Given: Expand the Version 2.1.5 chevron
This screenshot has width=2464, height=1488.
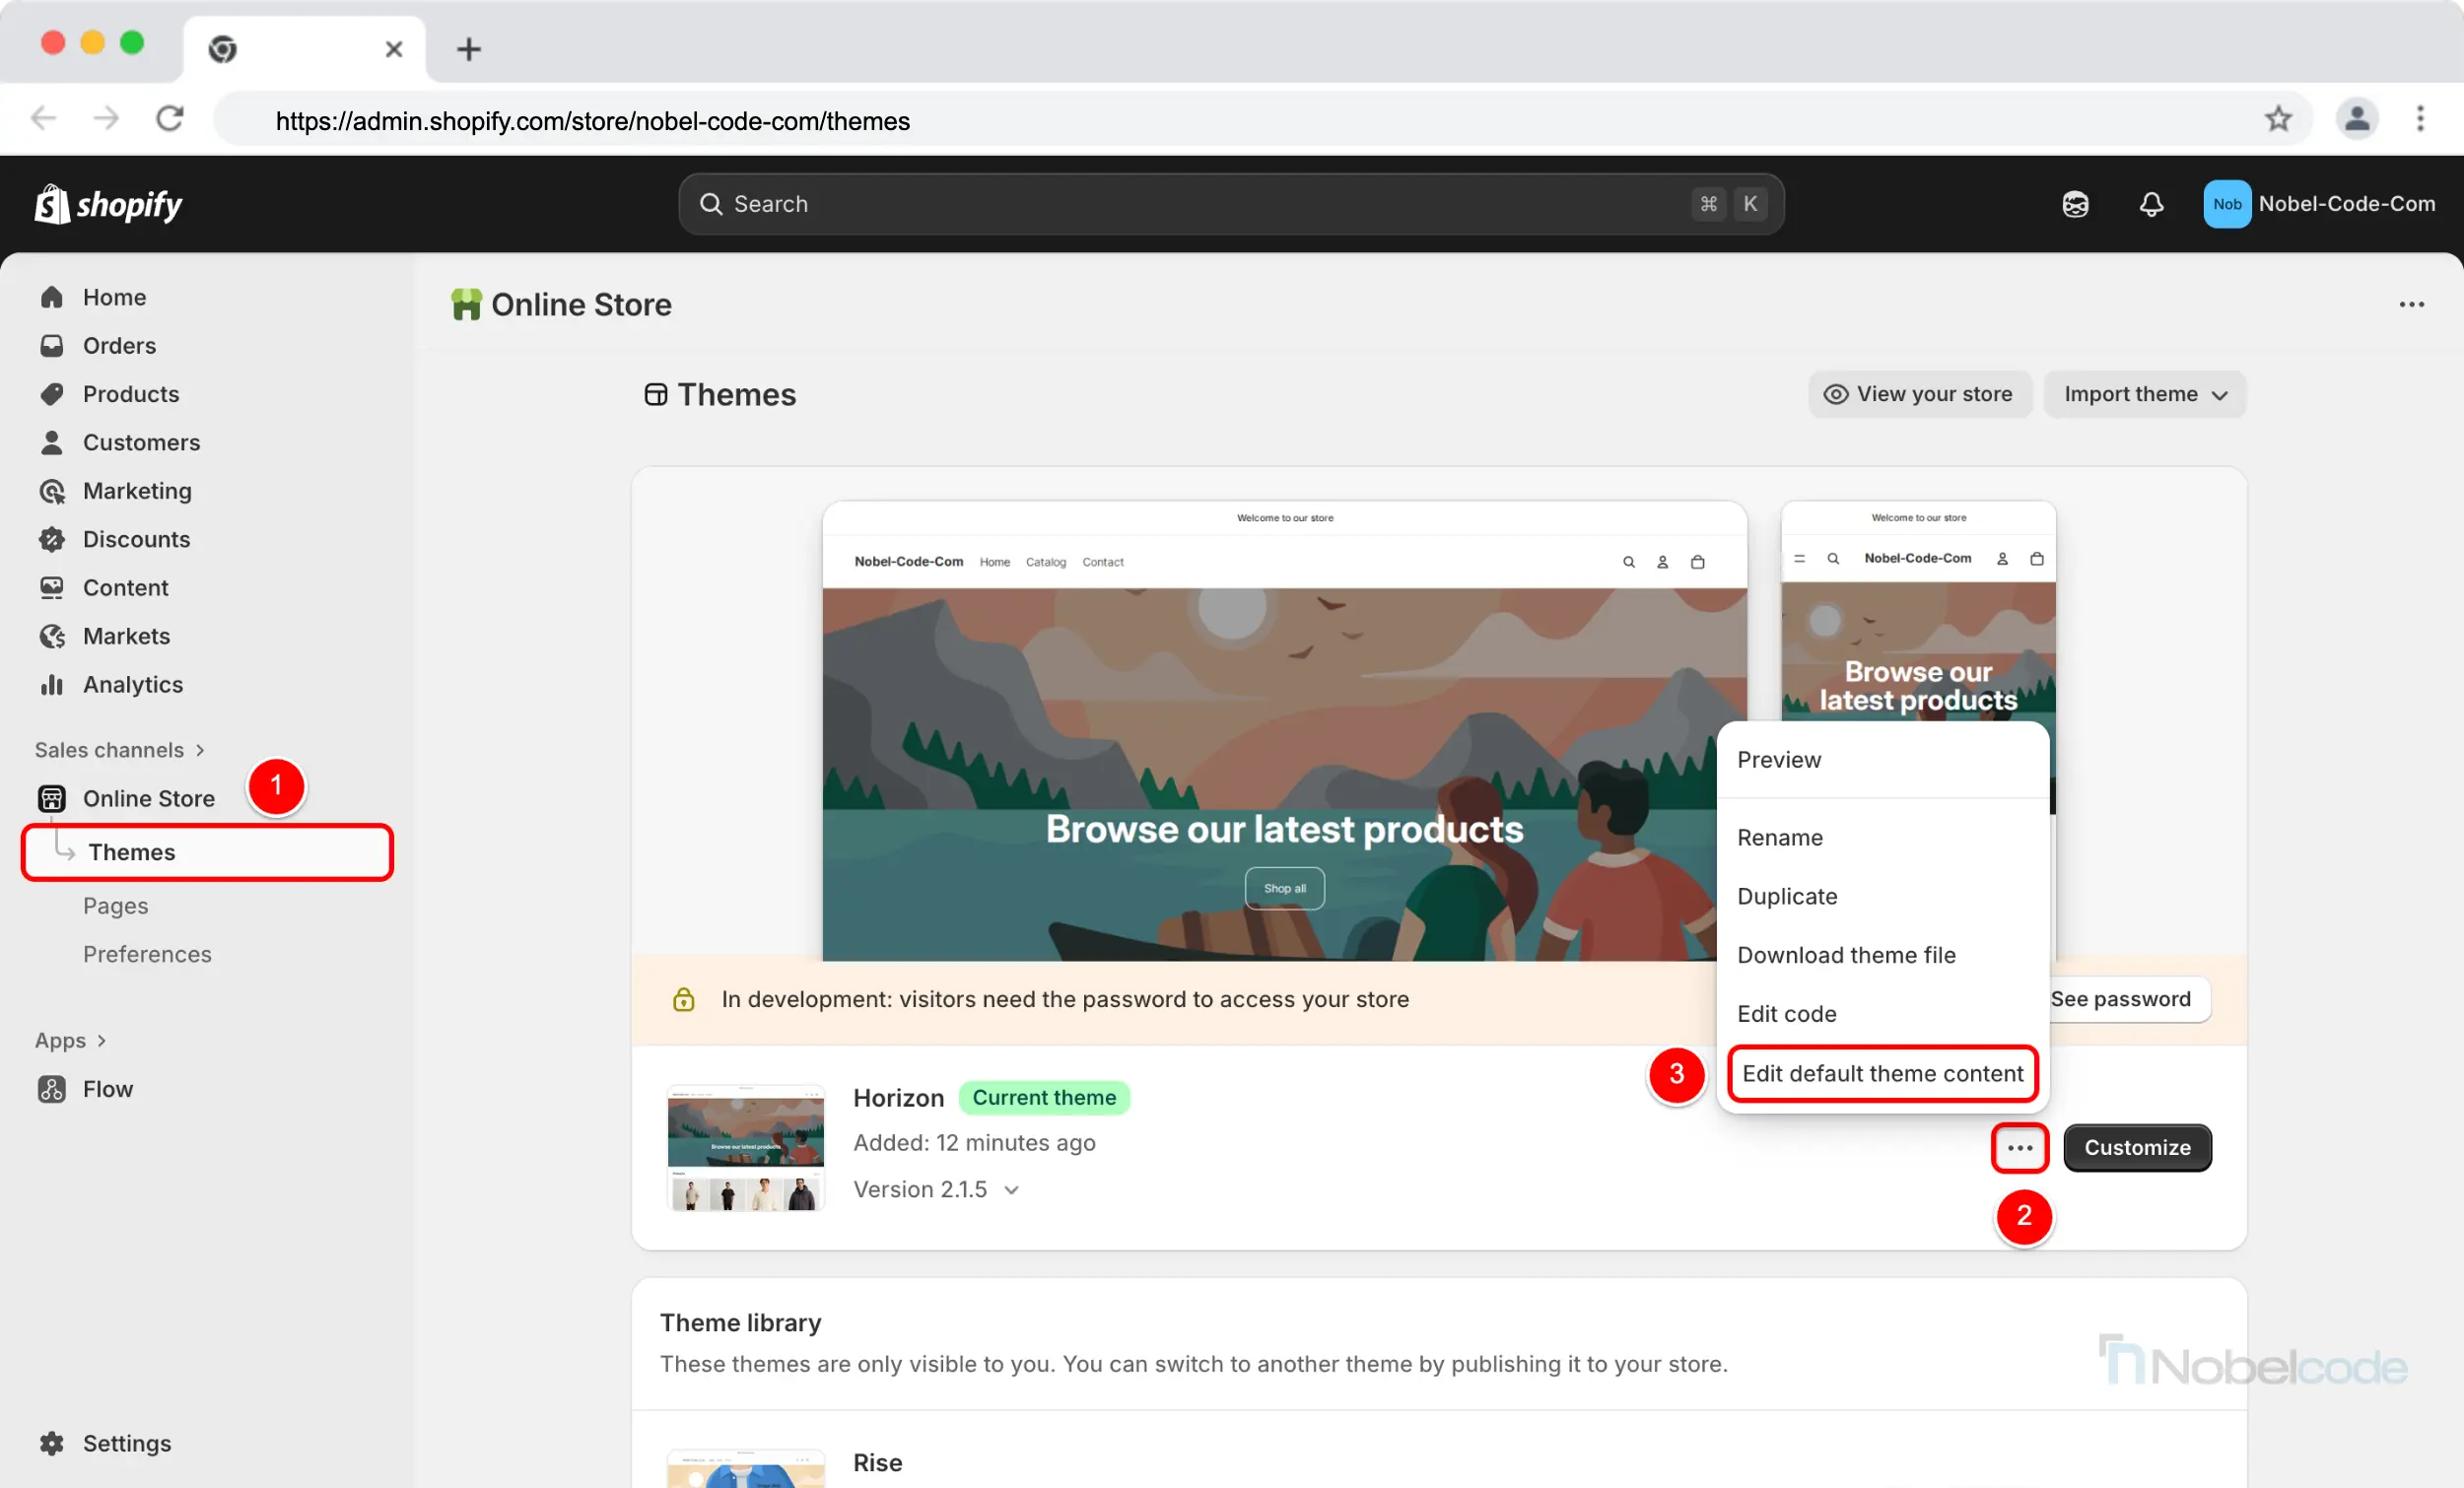Looking at the screenshot, I should (1012, 1190).
